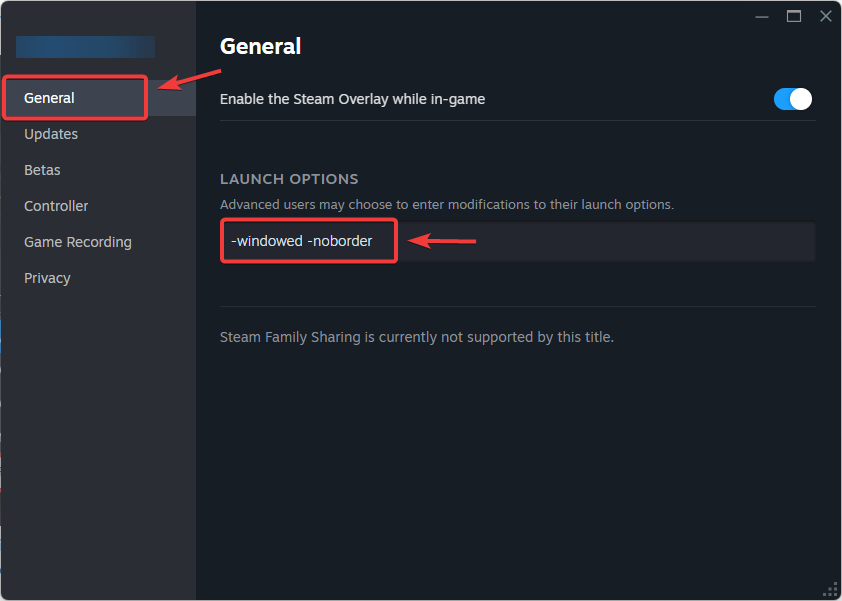
Task: Minimize the properties window
Action: (762, 16)
